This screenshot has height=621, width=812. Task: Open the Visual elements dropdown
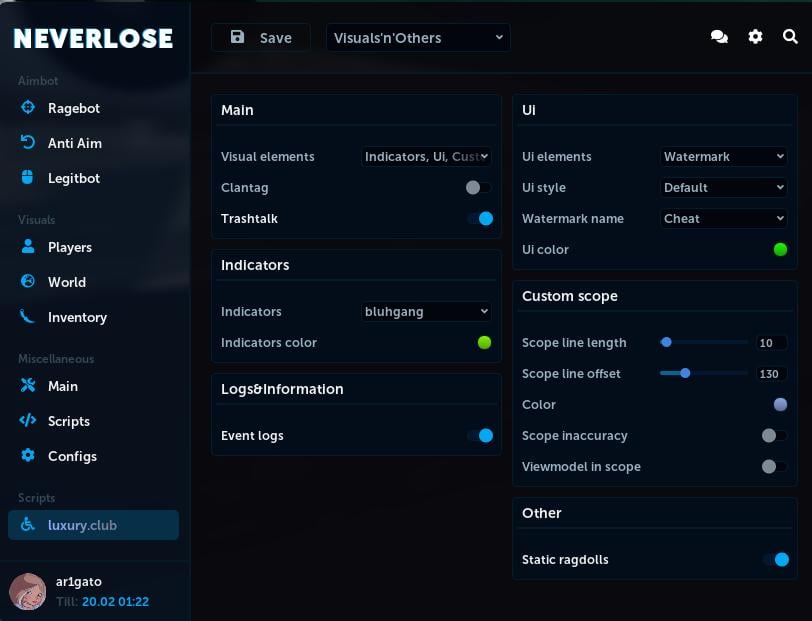coord(426,156)
